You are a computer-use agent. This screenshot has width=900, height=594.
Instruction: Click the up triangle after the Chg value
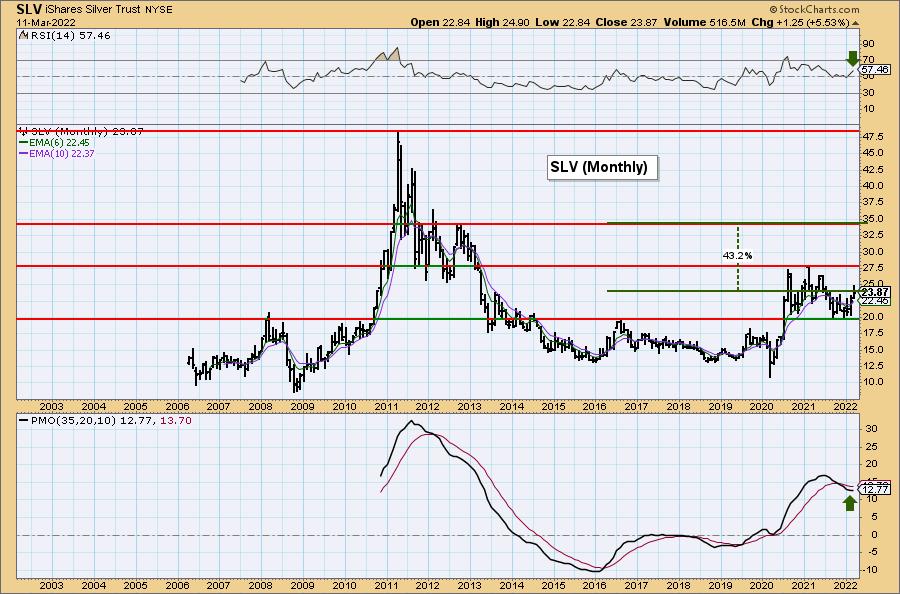856,23
